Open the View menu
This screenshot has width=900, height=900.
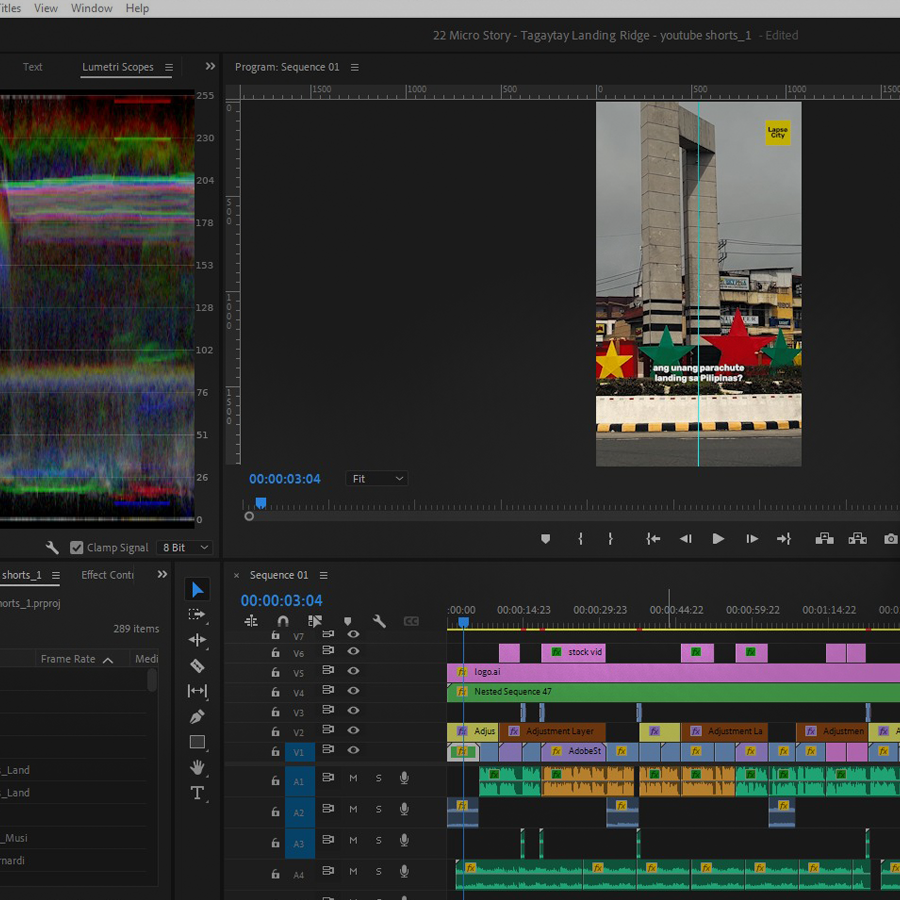point(46,8)
